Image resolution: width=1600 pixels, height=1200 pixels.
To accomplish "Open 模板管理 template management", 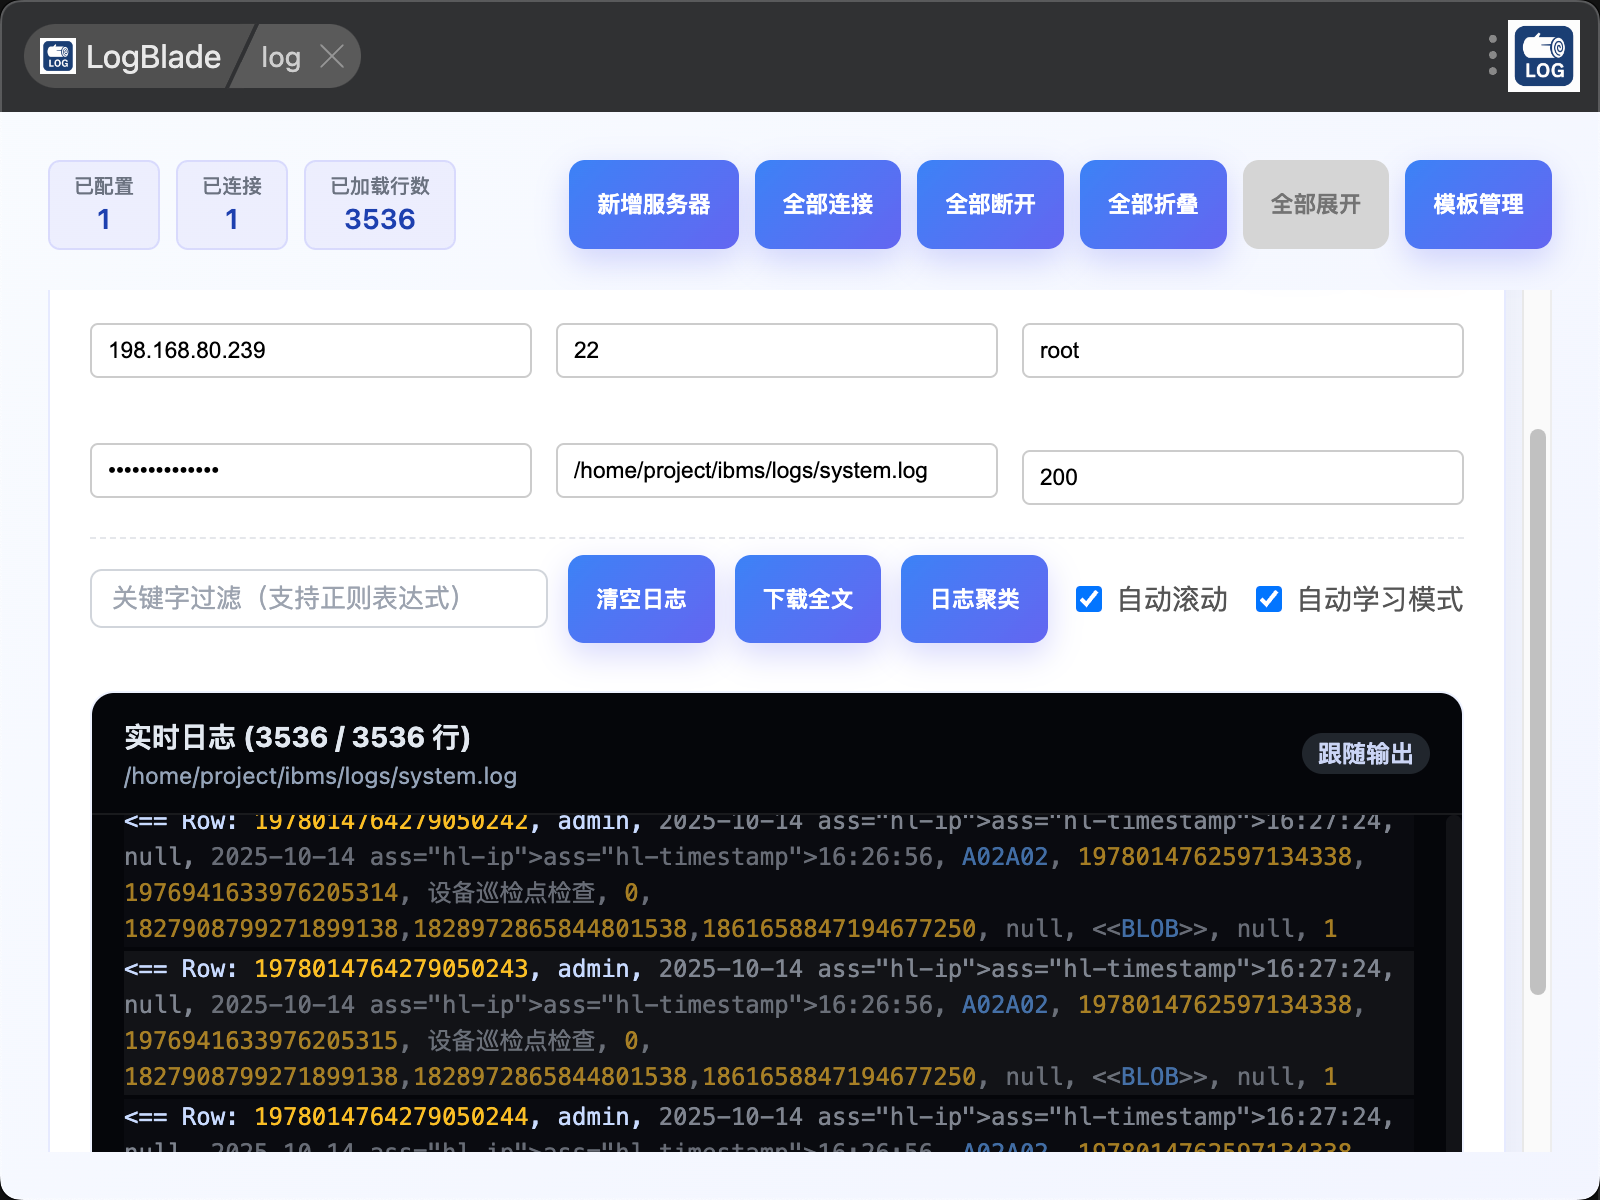I will click(x=1478, y=204).
